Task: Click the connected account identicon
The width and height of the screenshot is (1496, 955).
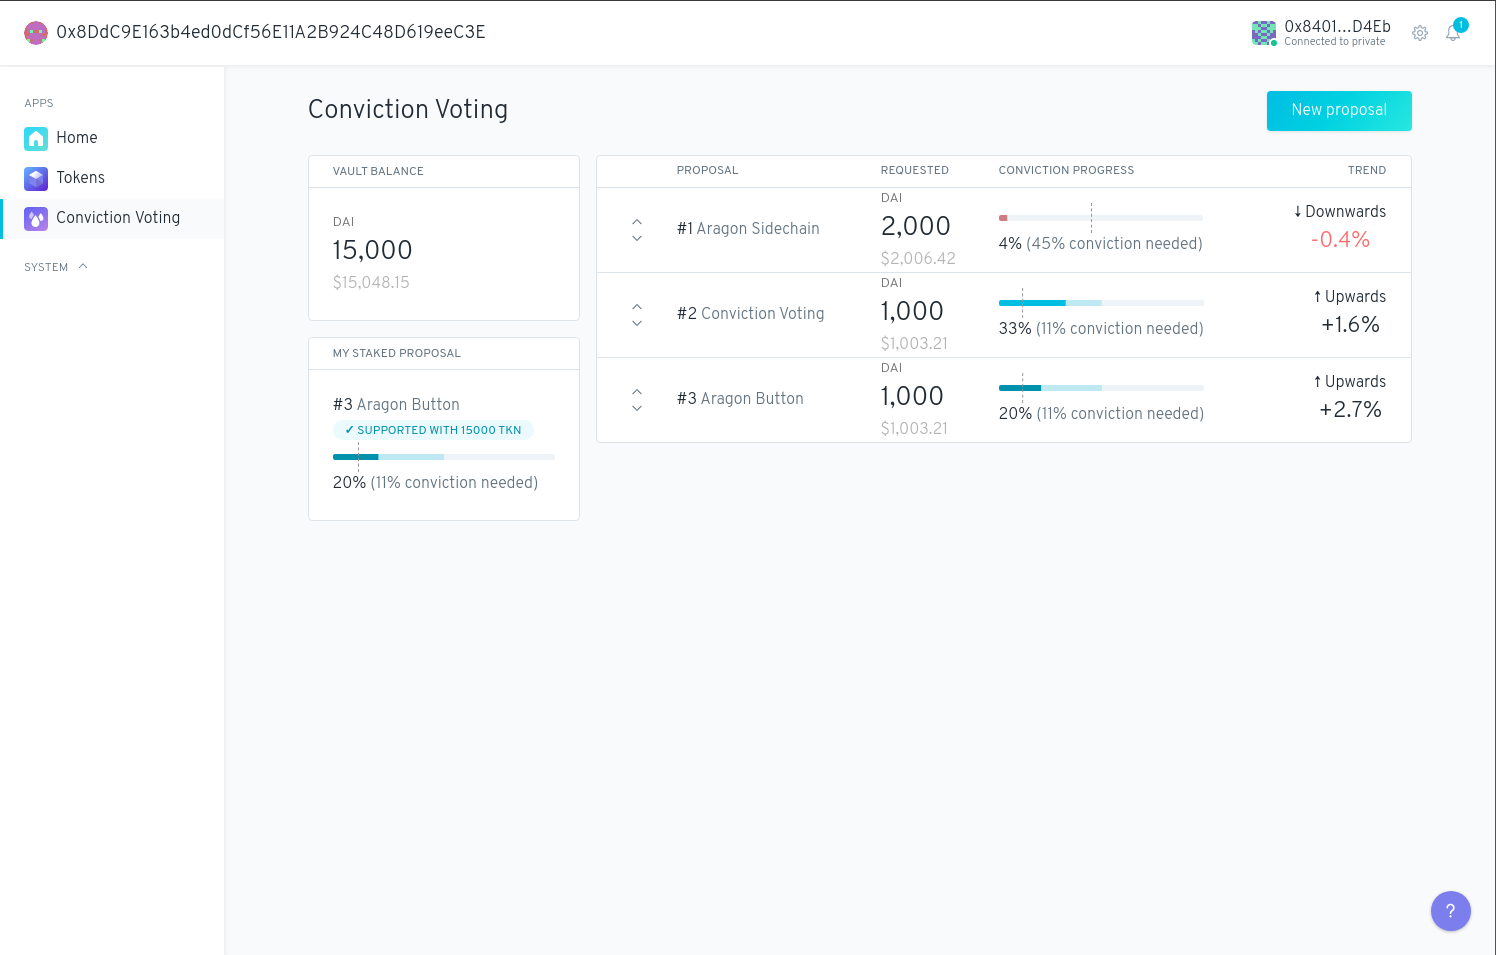Action: click(1264, 33)
